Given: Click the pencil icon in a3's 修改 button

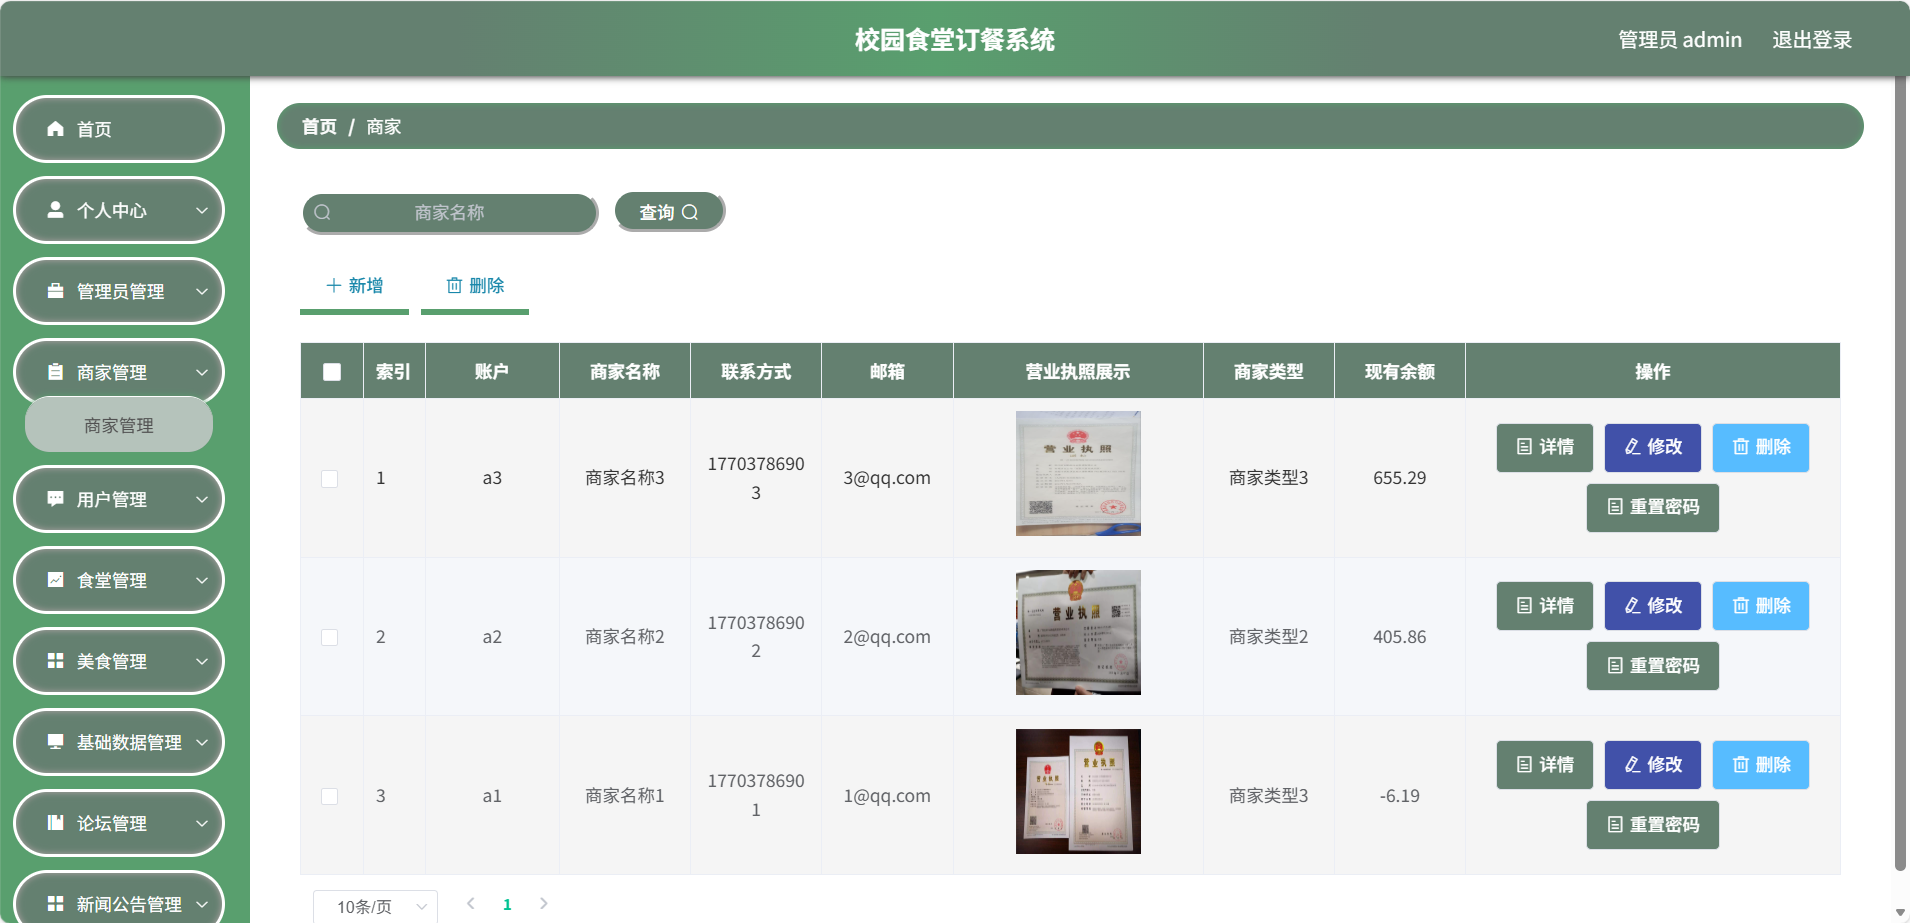Looking at the screenshot, I should tap(1632, 447).
